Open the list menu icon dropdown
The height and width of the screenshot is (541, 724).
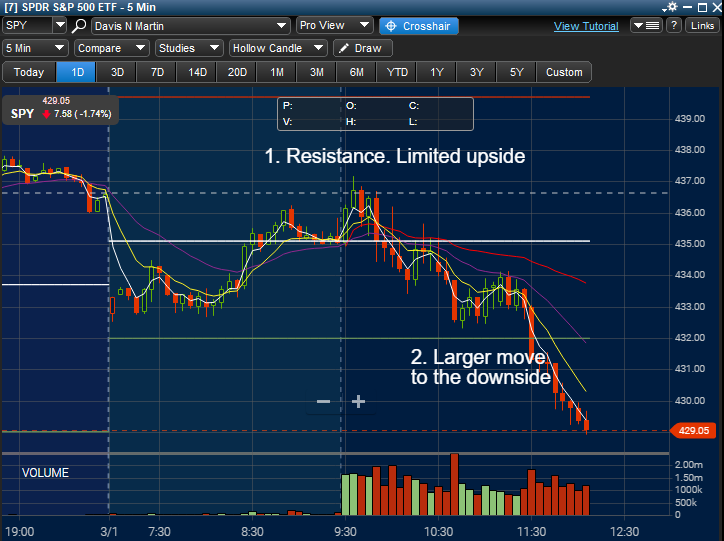[646, 25]
